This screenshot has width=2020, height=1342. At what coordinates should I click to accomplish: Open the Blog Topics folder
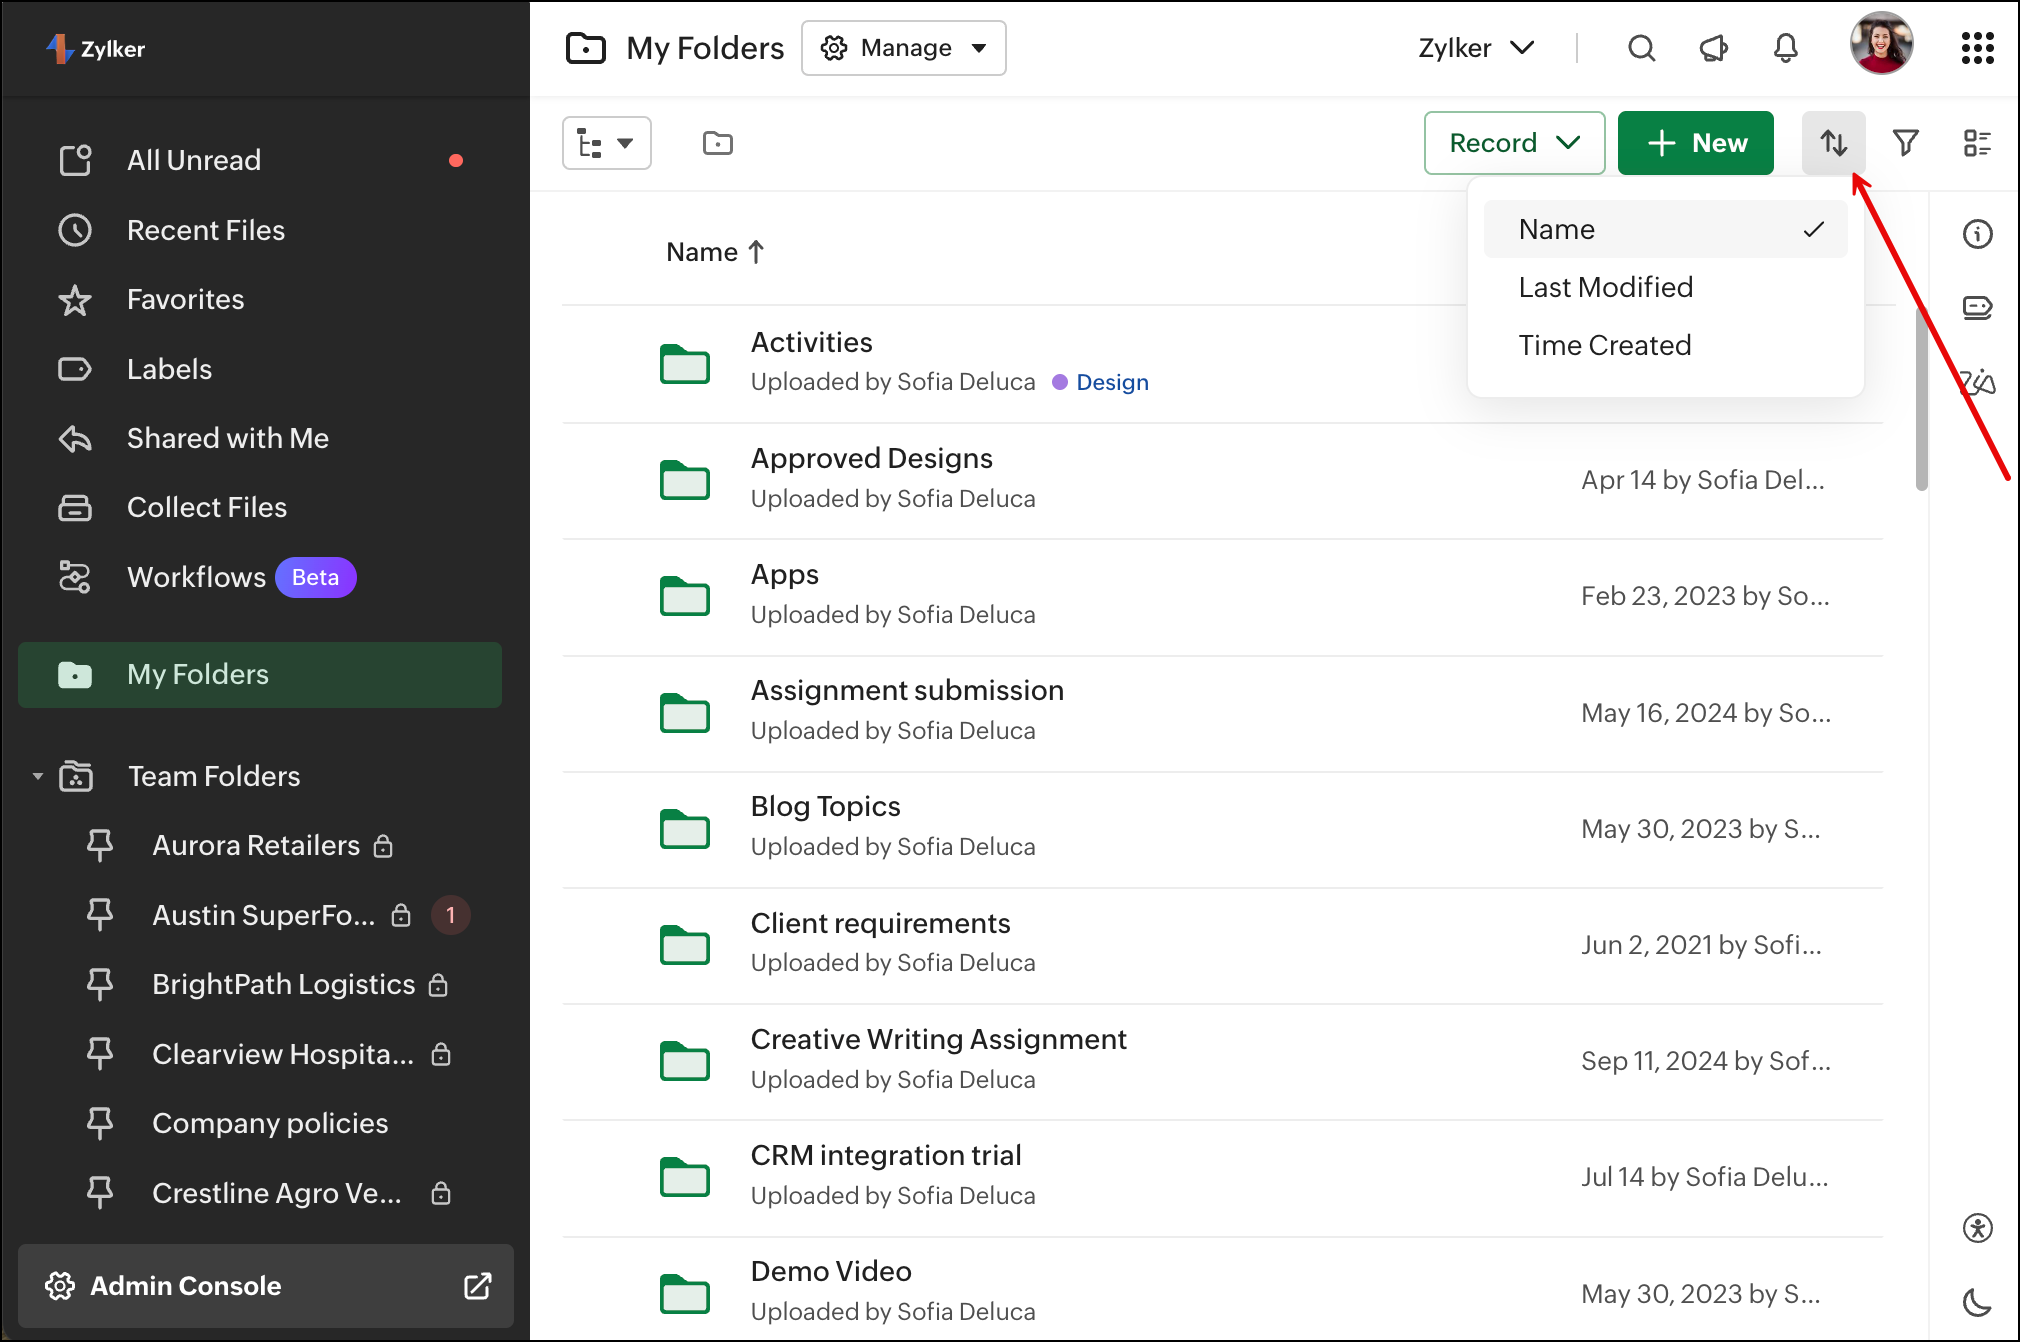point(825,807)
